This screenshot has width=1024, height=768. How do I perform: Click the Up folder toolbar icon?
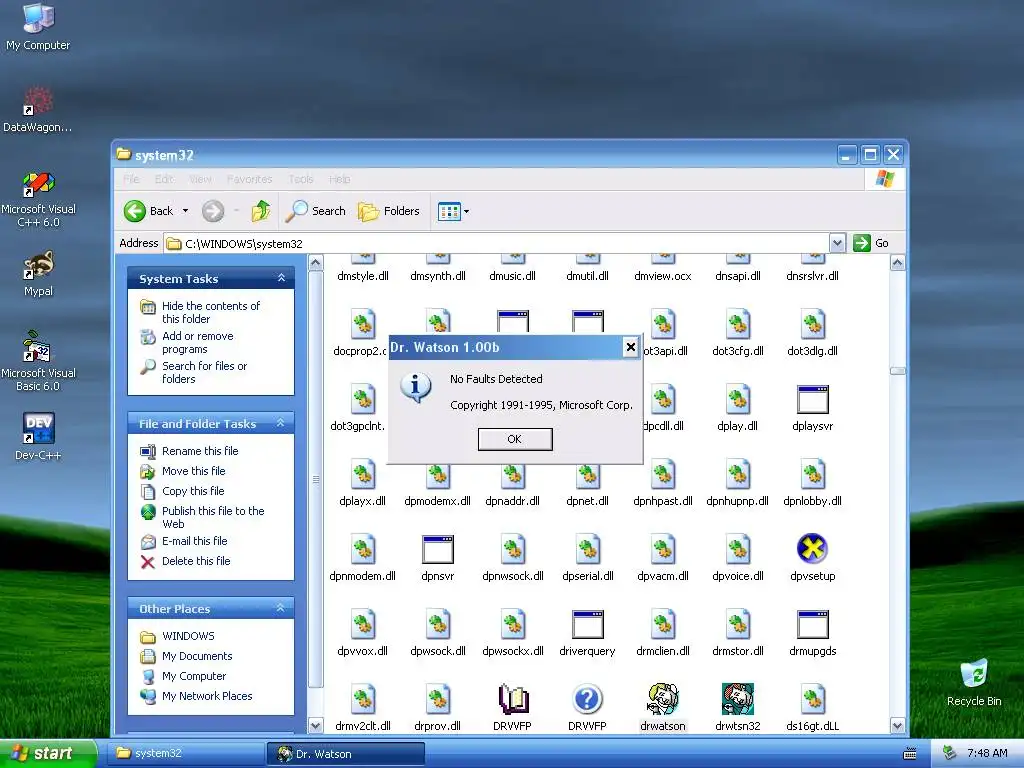[x=261, y=211]
